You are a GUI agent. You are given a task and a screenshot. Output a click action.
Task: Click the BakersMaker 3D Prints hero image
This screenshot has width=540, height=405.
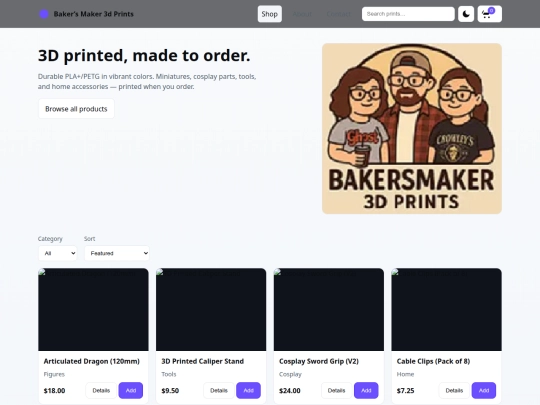click(412, 128)
